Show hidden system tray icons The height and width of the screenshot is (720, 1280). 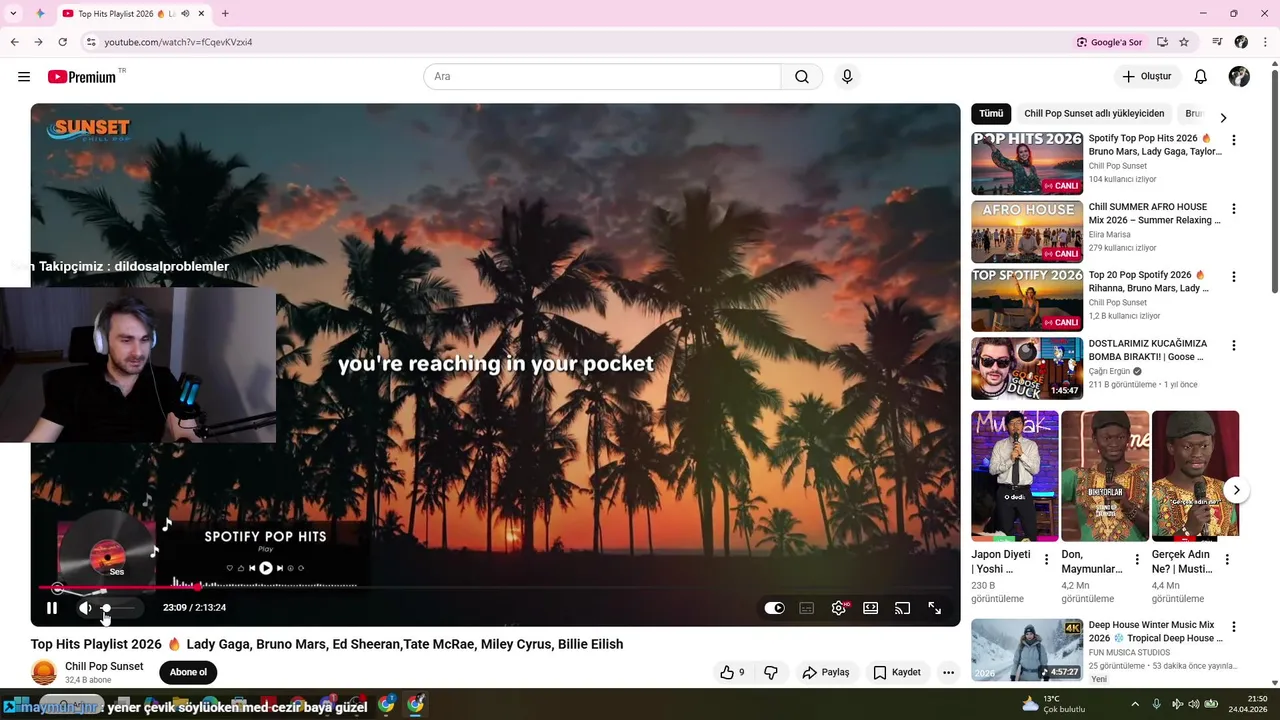point(1134,704)
